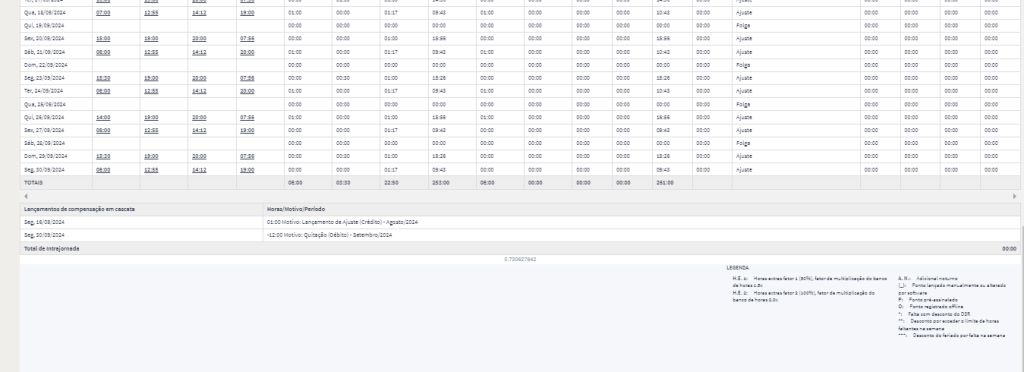The width and height of the screenshot is (1024, 372).
Task: Open the 14:12 entry in the Ter, 24/09/2024 row
Action: (199, 91)
